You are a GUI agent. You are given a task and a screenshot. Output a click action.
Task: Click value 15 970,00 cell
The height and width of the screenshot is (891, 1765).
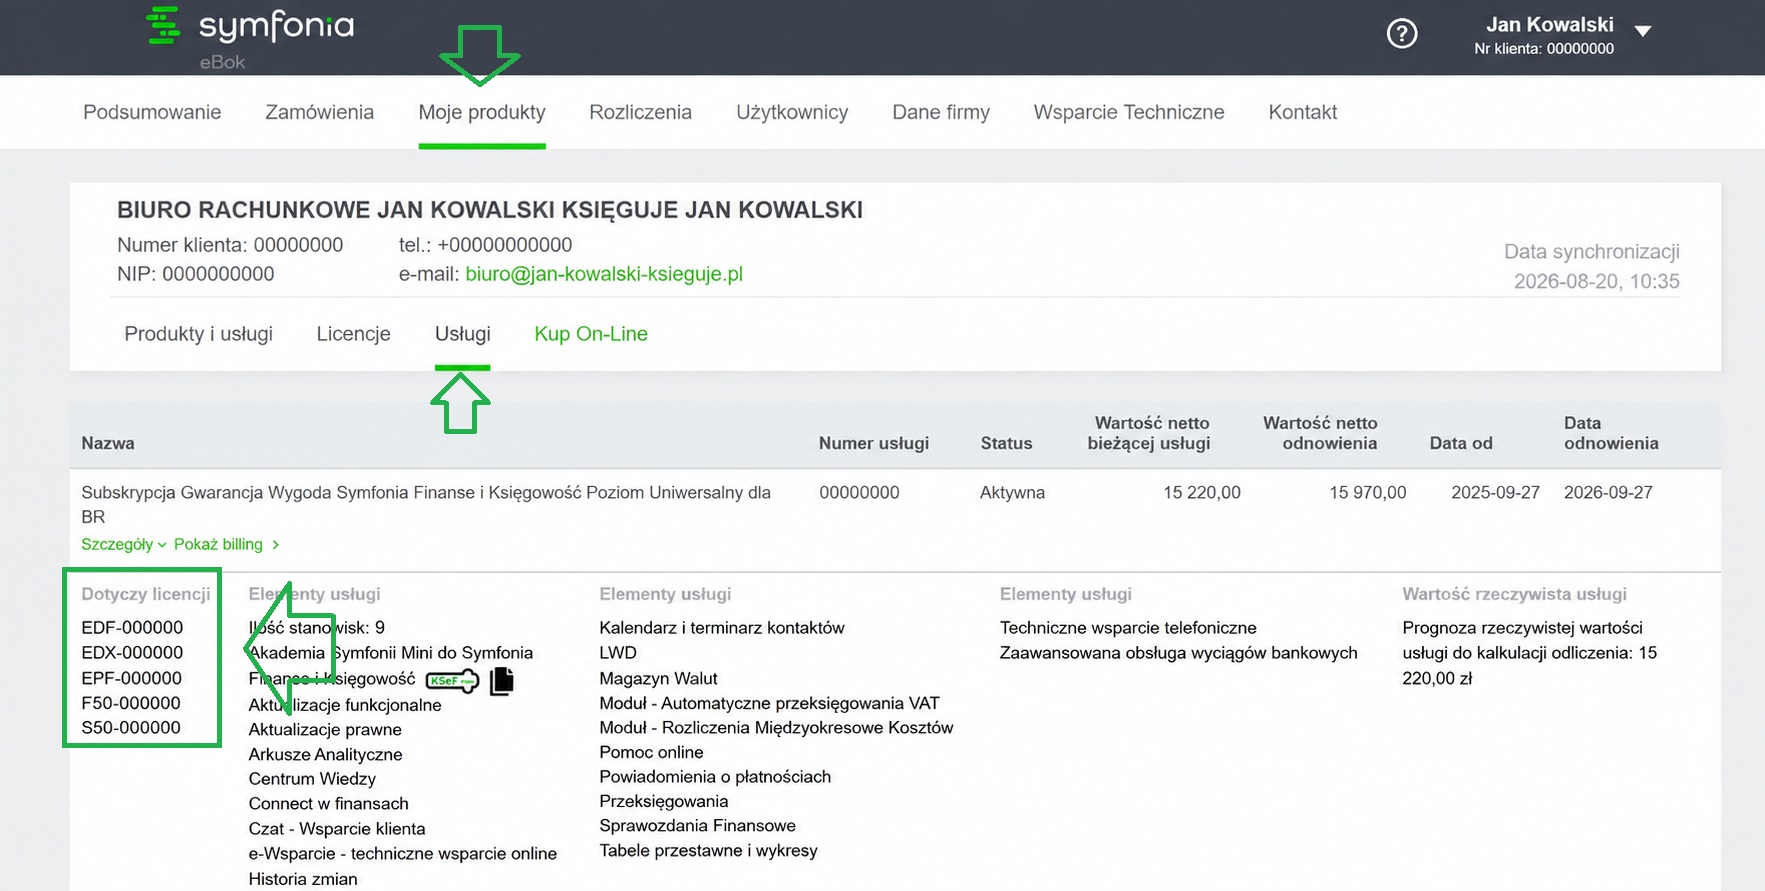[1368, 492]
